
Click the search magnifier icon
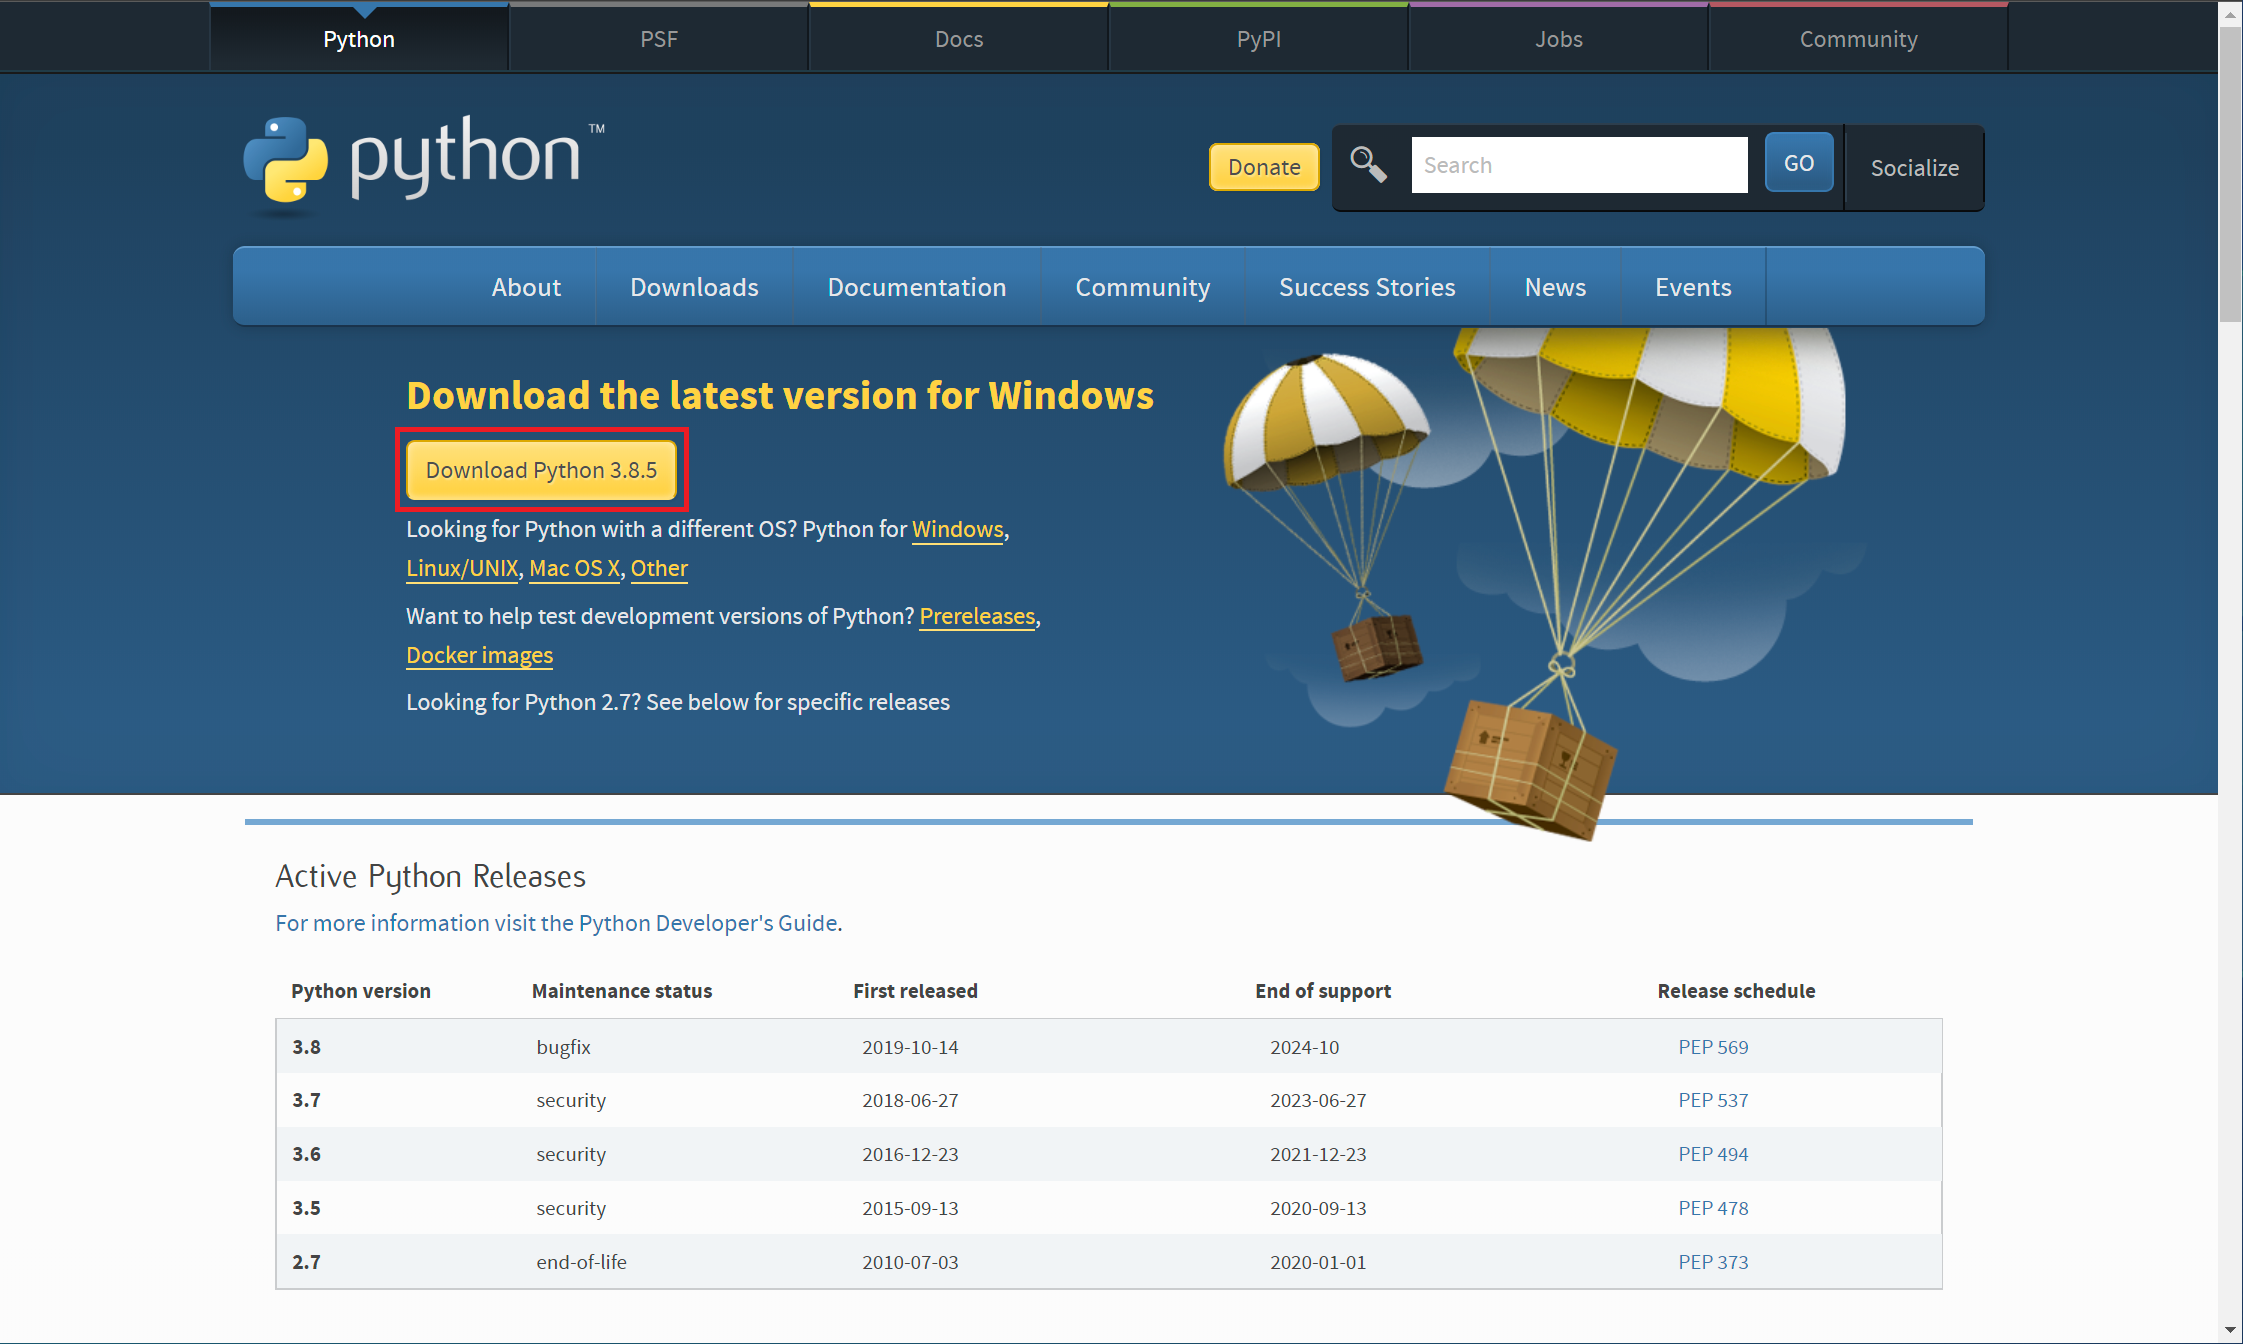coord(1368,165)
